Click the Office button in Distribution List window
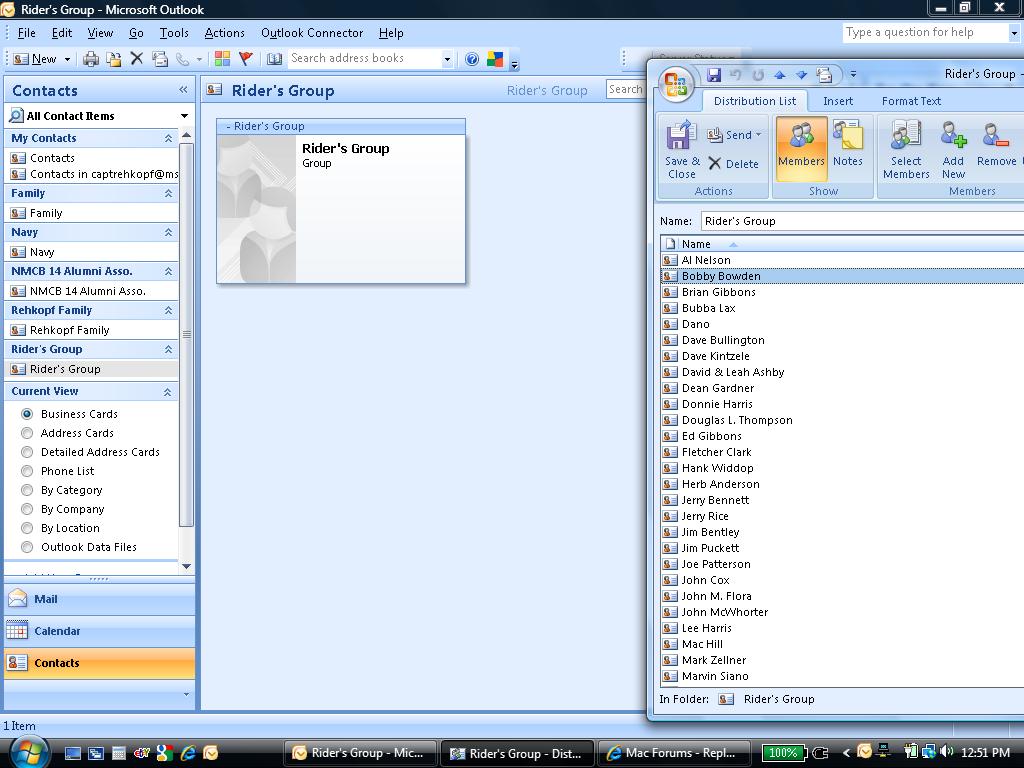The height and width of the screenshot is (768, 1024). 675,85
